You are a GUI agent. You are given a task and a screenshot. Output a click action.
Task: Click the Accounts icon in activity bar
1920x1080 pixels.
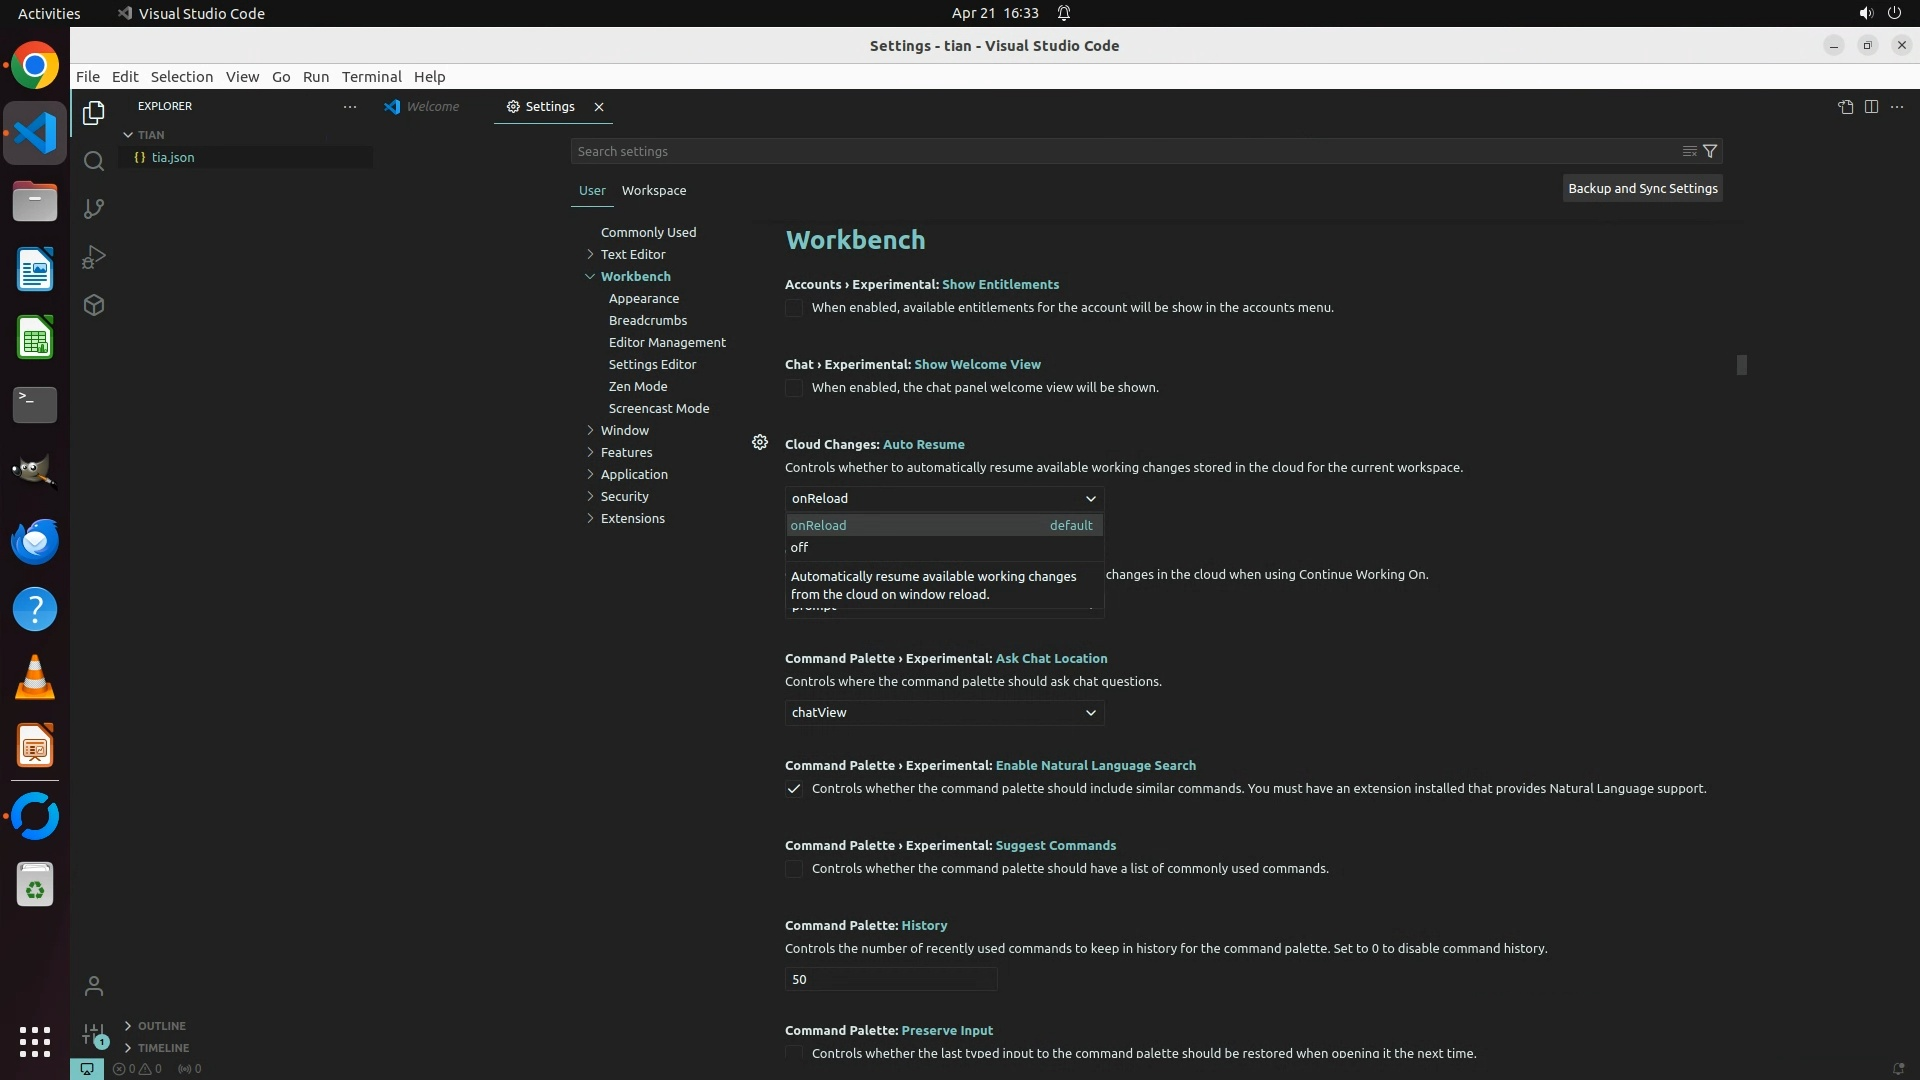[94, 986]
